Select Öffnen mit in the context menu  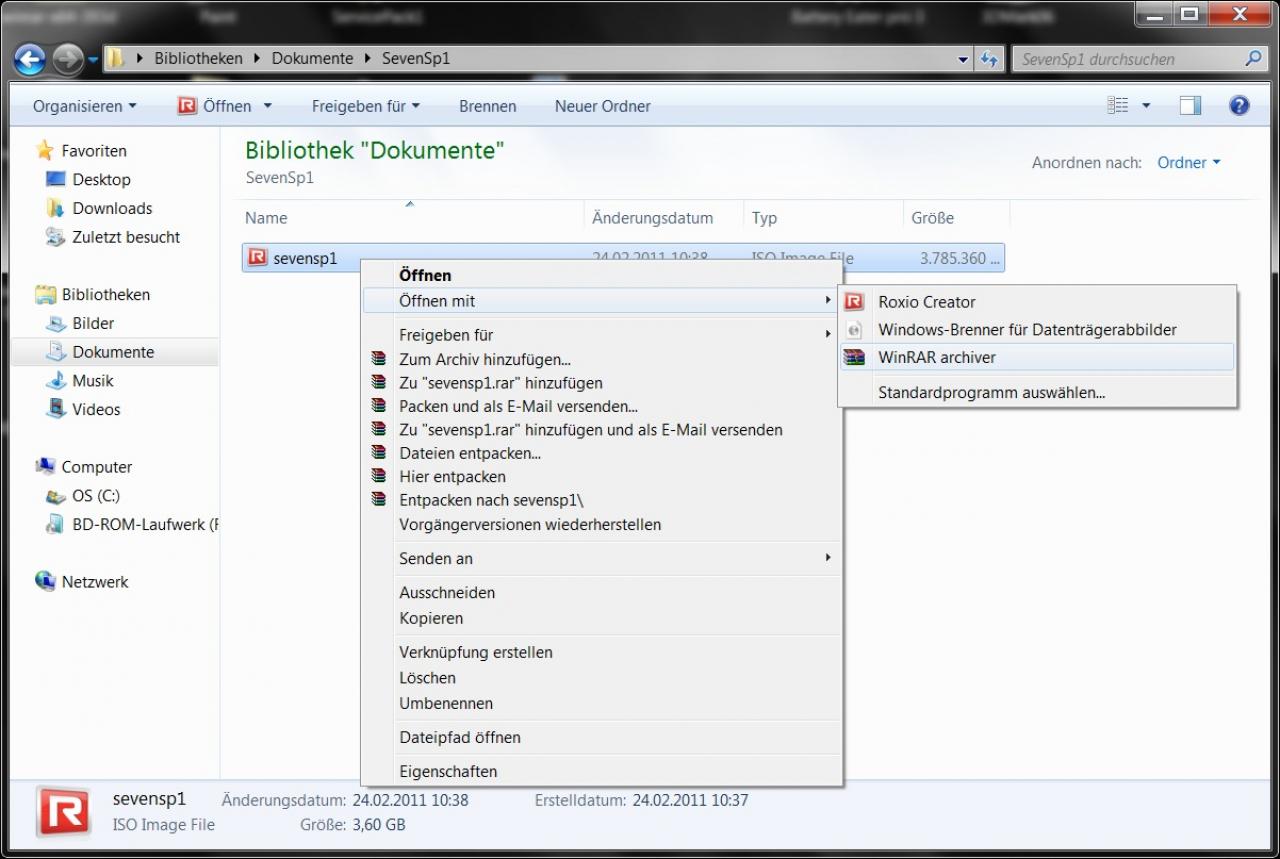point(602,301)
